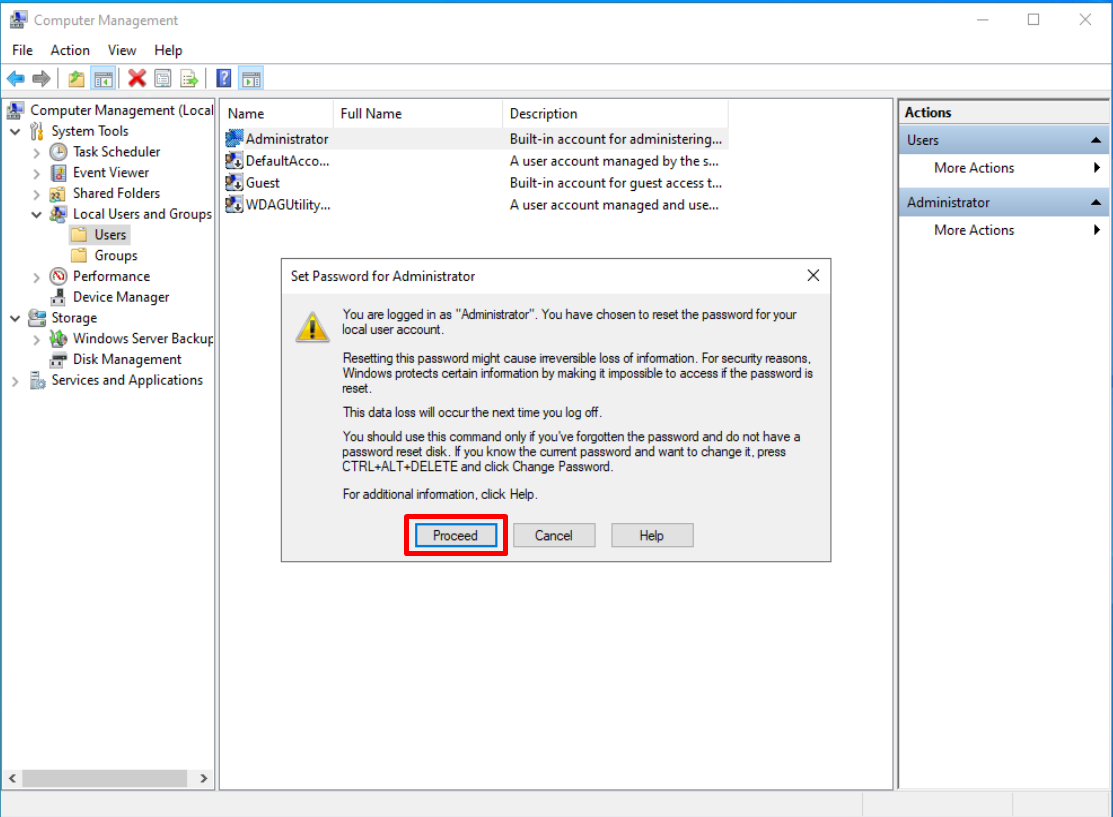Expand the Performance tree node
1113x817 pixels.
[x=36, y=278]
